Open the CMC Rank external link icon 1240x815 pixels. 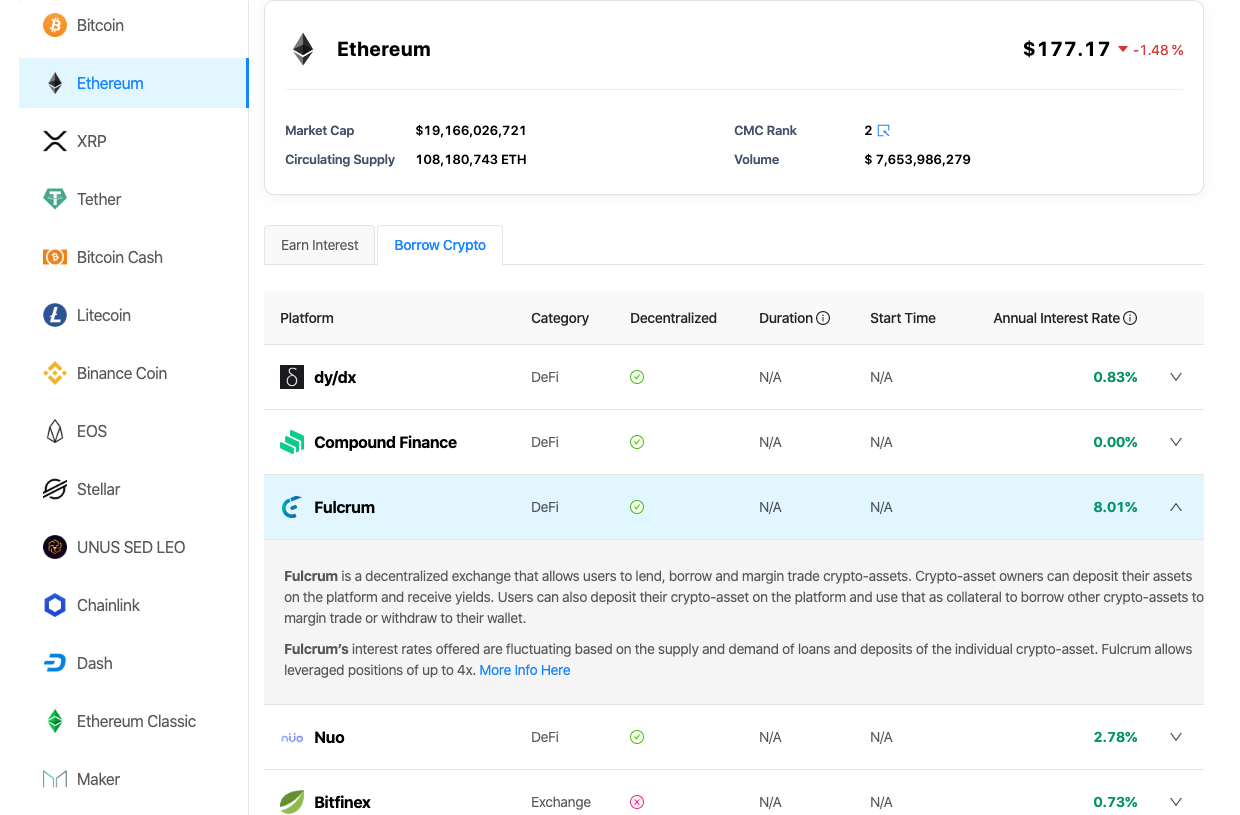point(883,130)
